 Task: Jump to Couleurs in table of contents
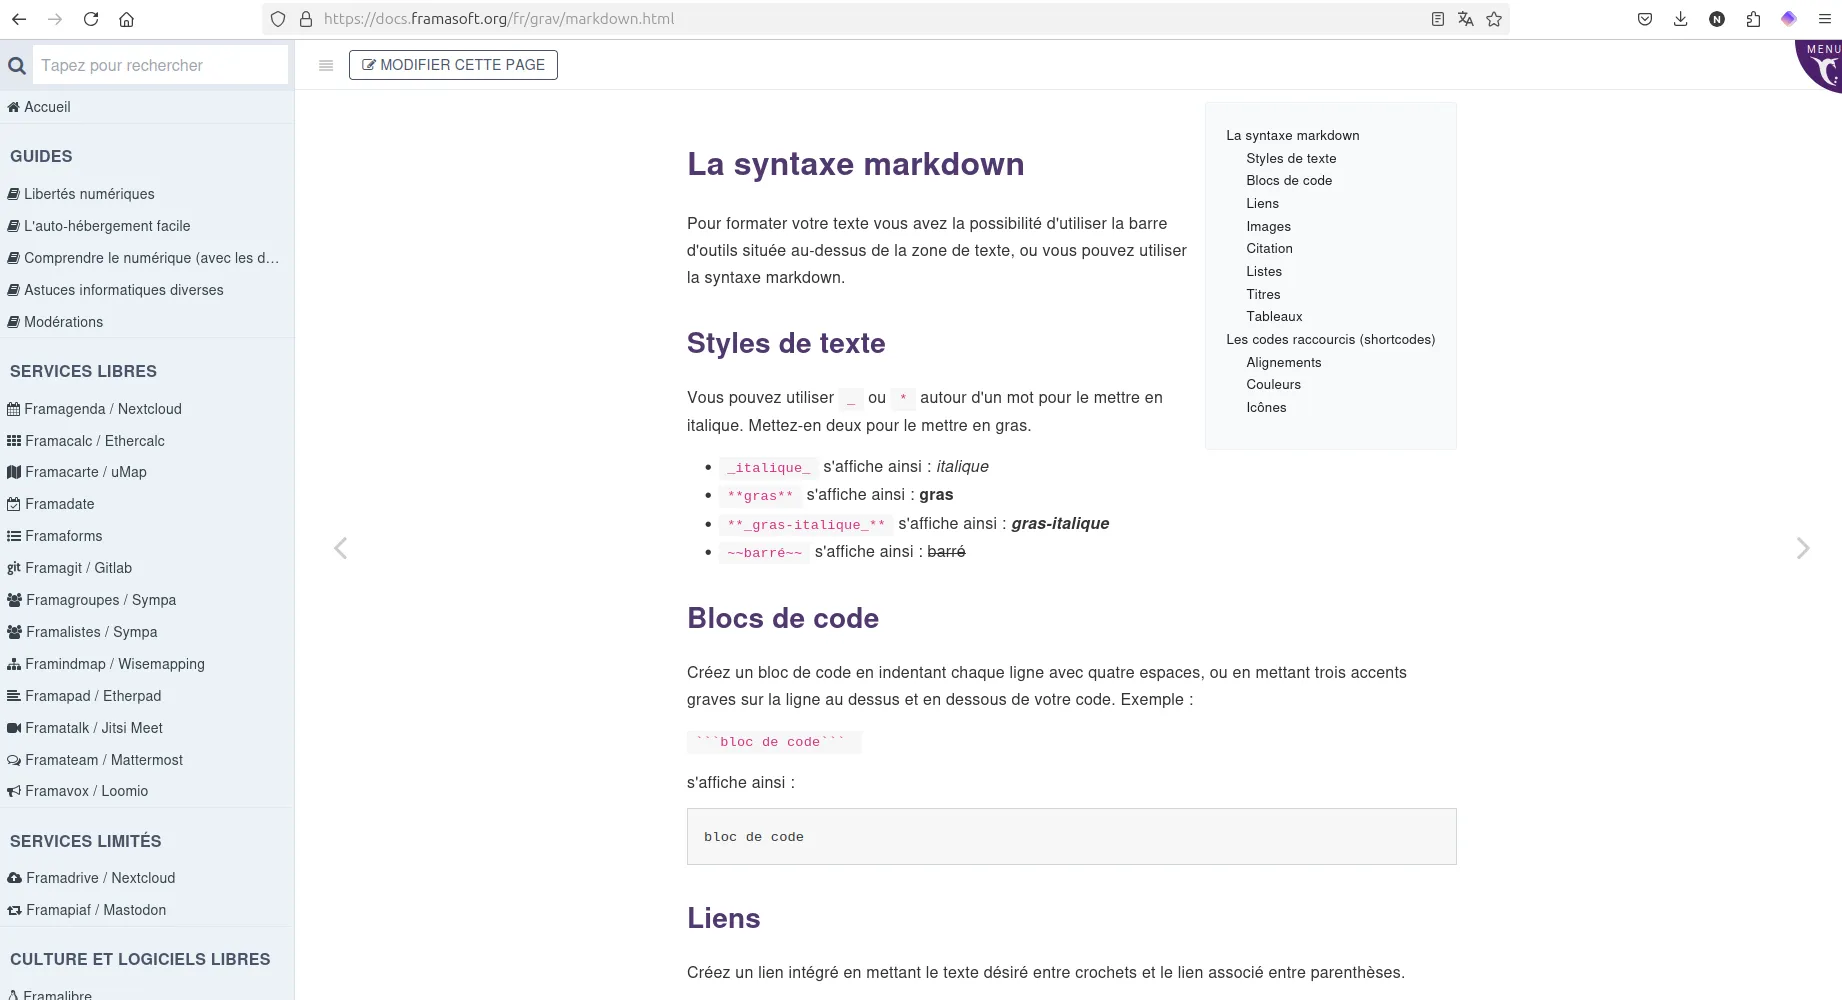pyautogui.click(x=1273, y=384)
